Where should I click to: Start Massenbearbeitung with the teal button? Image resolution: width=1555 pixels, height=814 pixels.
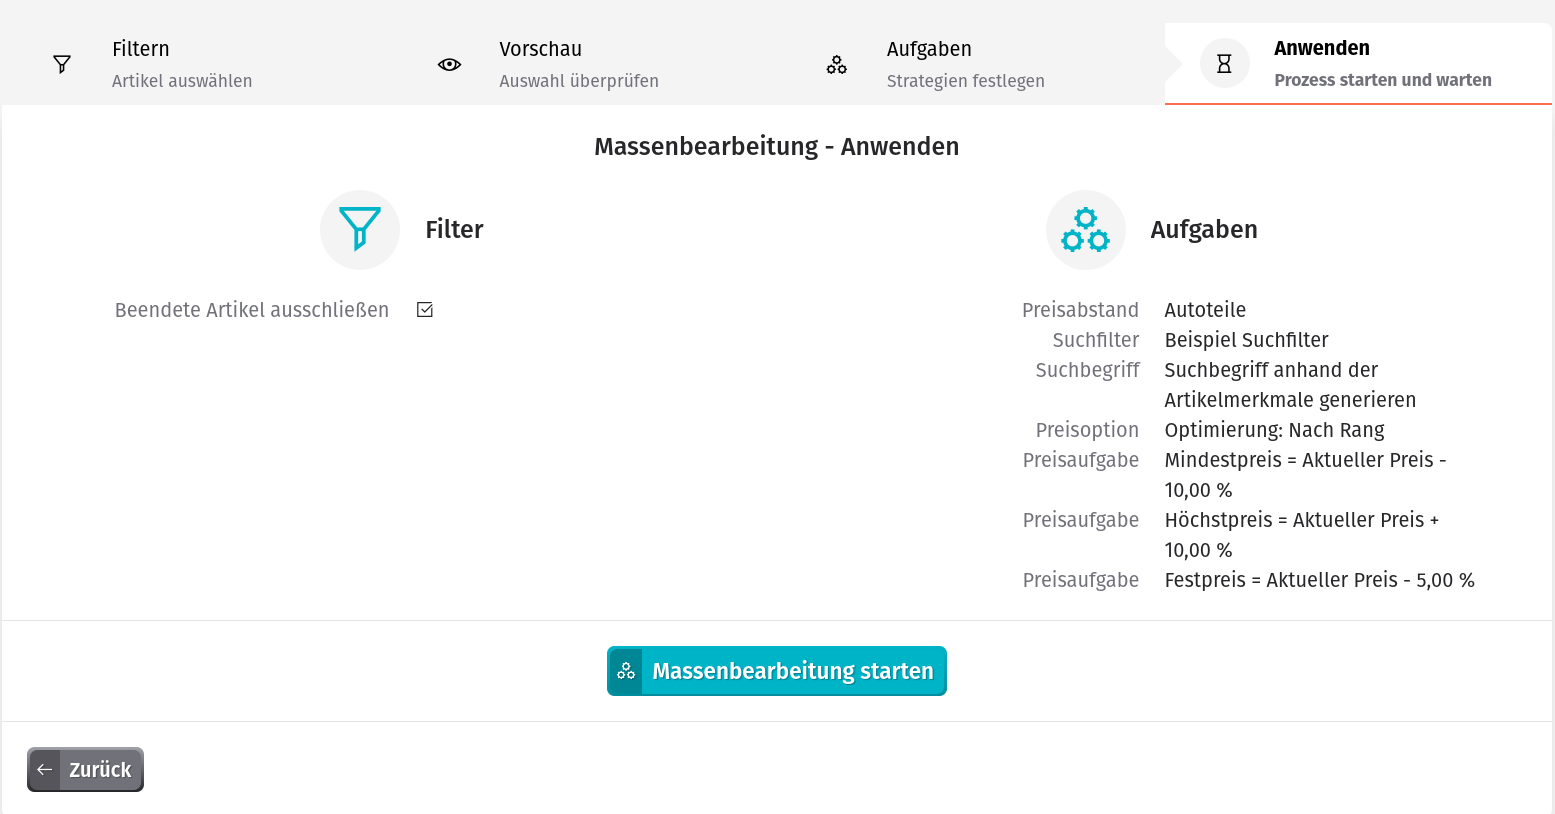point(777,671)
